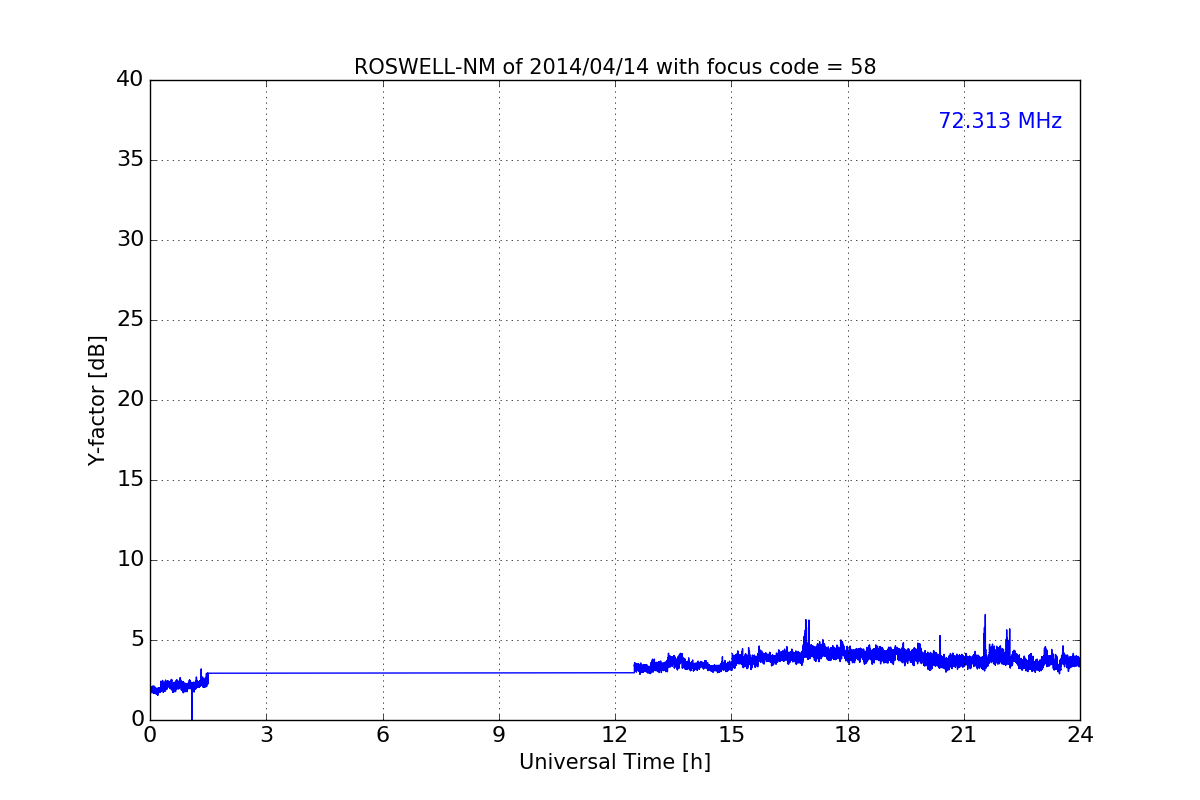Click the y-axis tick label '40'
Screen dimensions: 1200x800
pos(130,80)
